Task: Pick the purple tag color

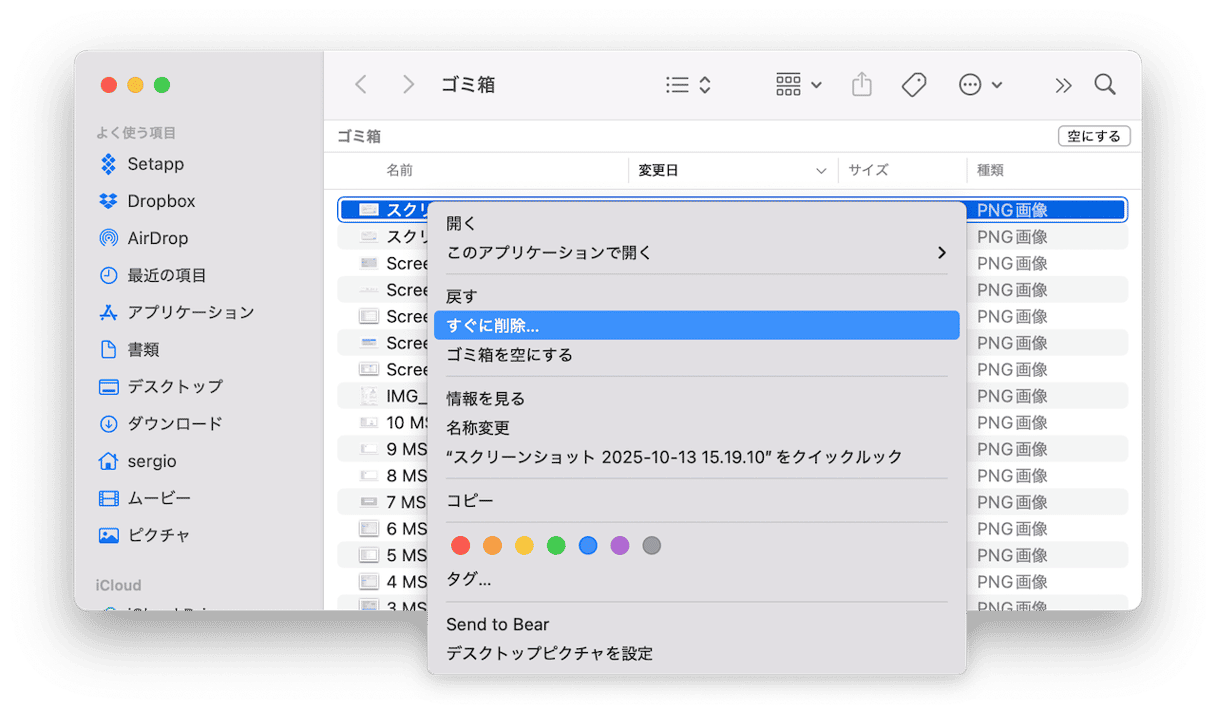Action: pos(620,546)
